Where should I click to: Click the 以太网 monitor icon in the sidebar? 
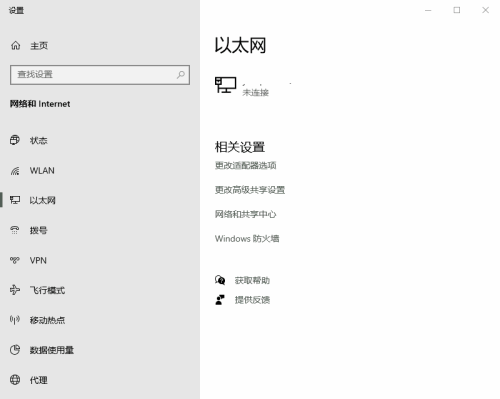click(15, 200)
